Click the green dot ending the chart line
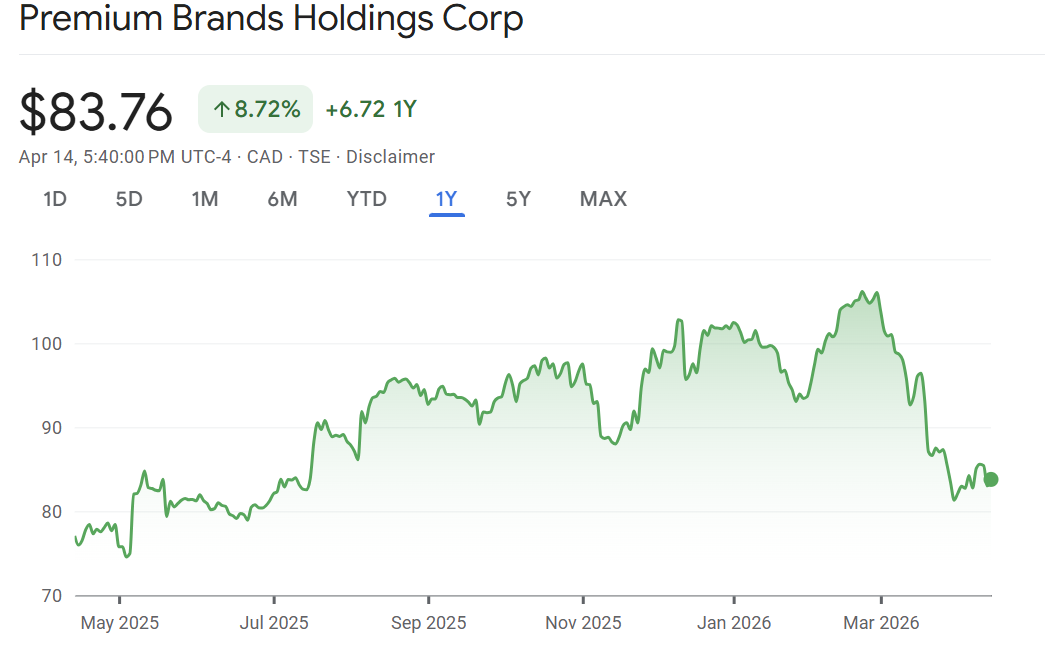 coord(990,479)
